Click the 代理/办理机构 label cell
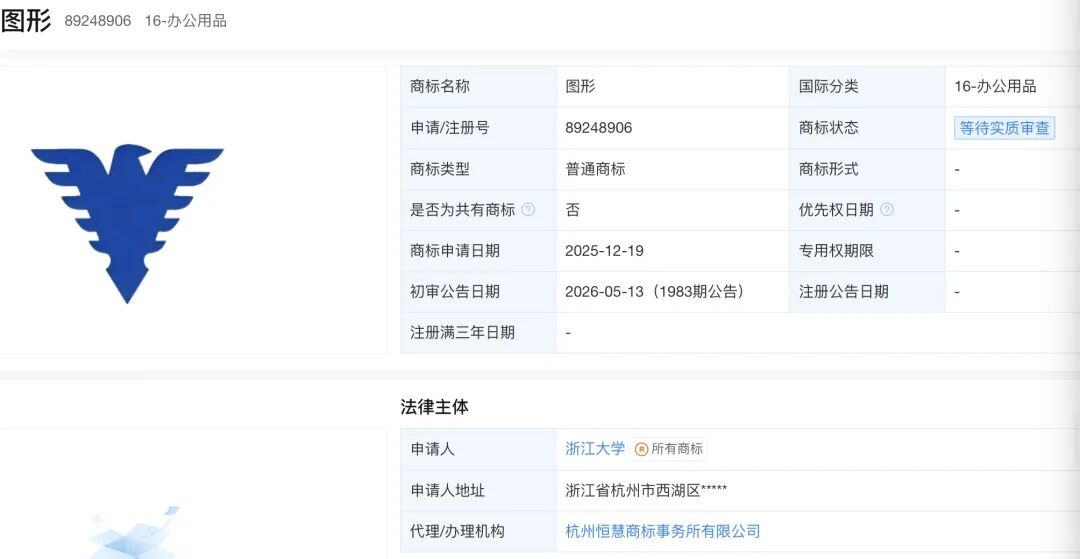The width and height of the screenshot is (1080, 559). tap(479, 531)
